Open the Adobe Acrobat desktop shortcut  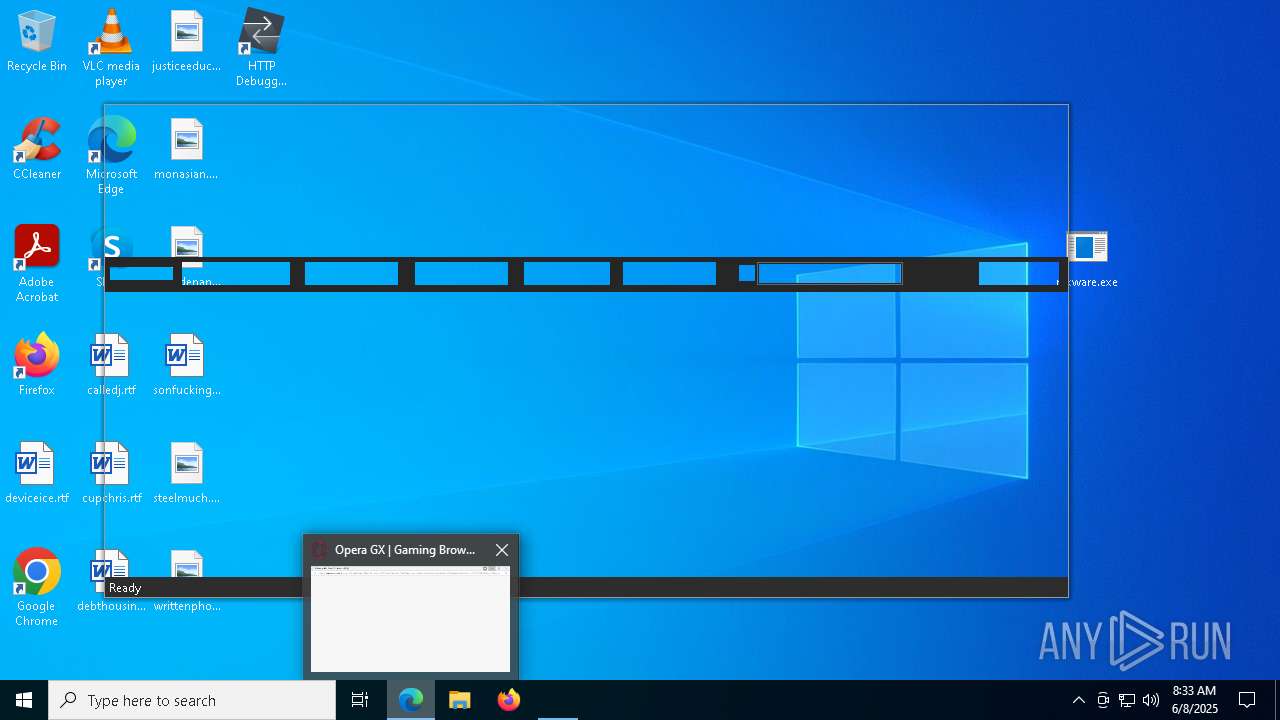click(37, 264)
